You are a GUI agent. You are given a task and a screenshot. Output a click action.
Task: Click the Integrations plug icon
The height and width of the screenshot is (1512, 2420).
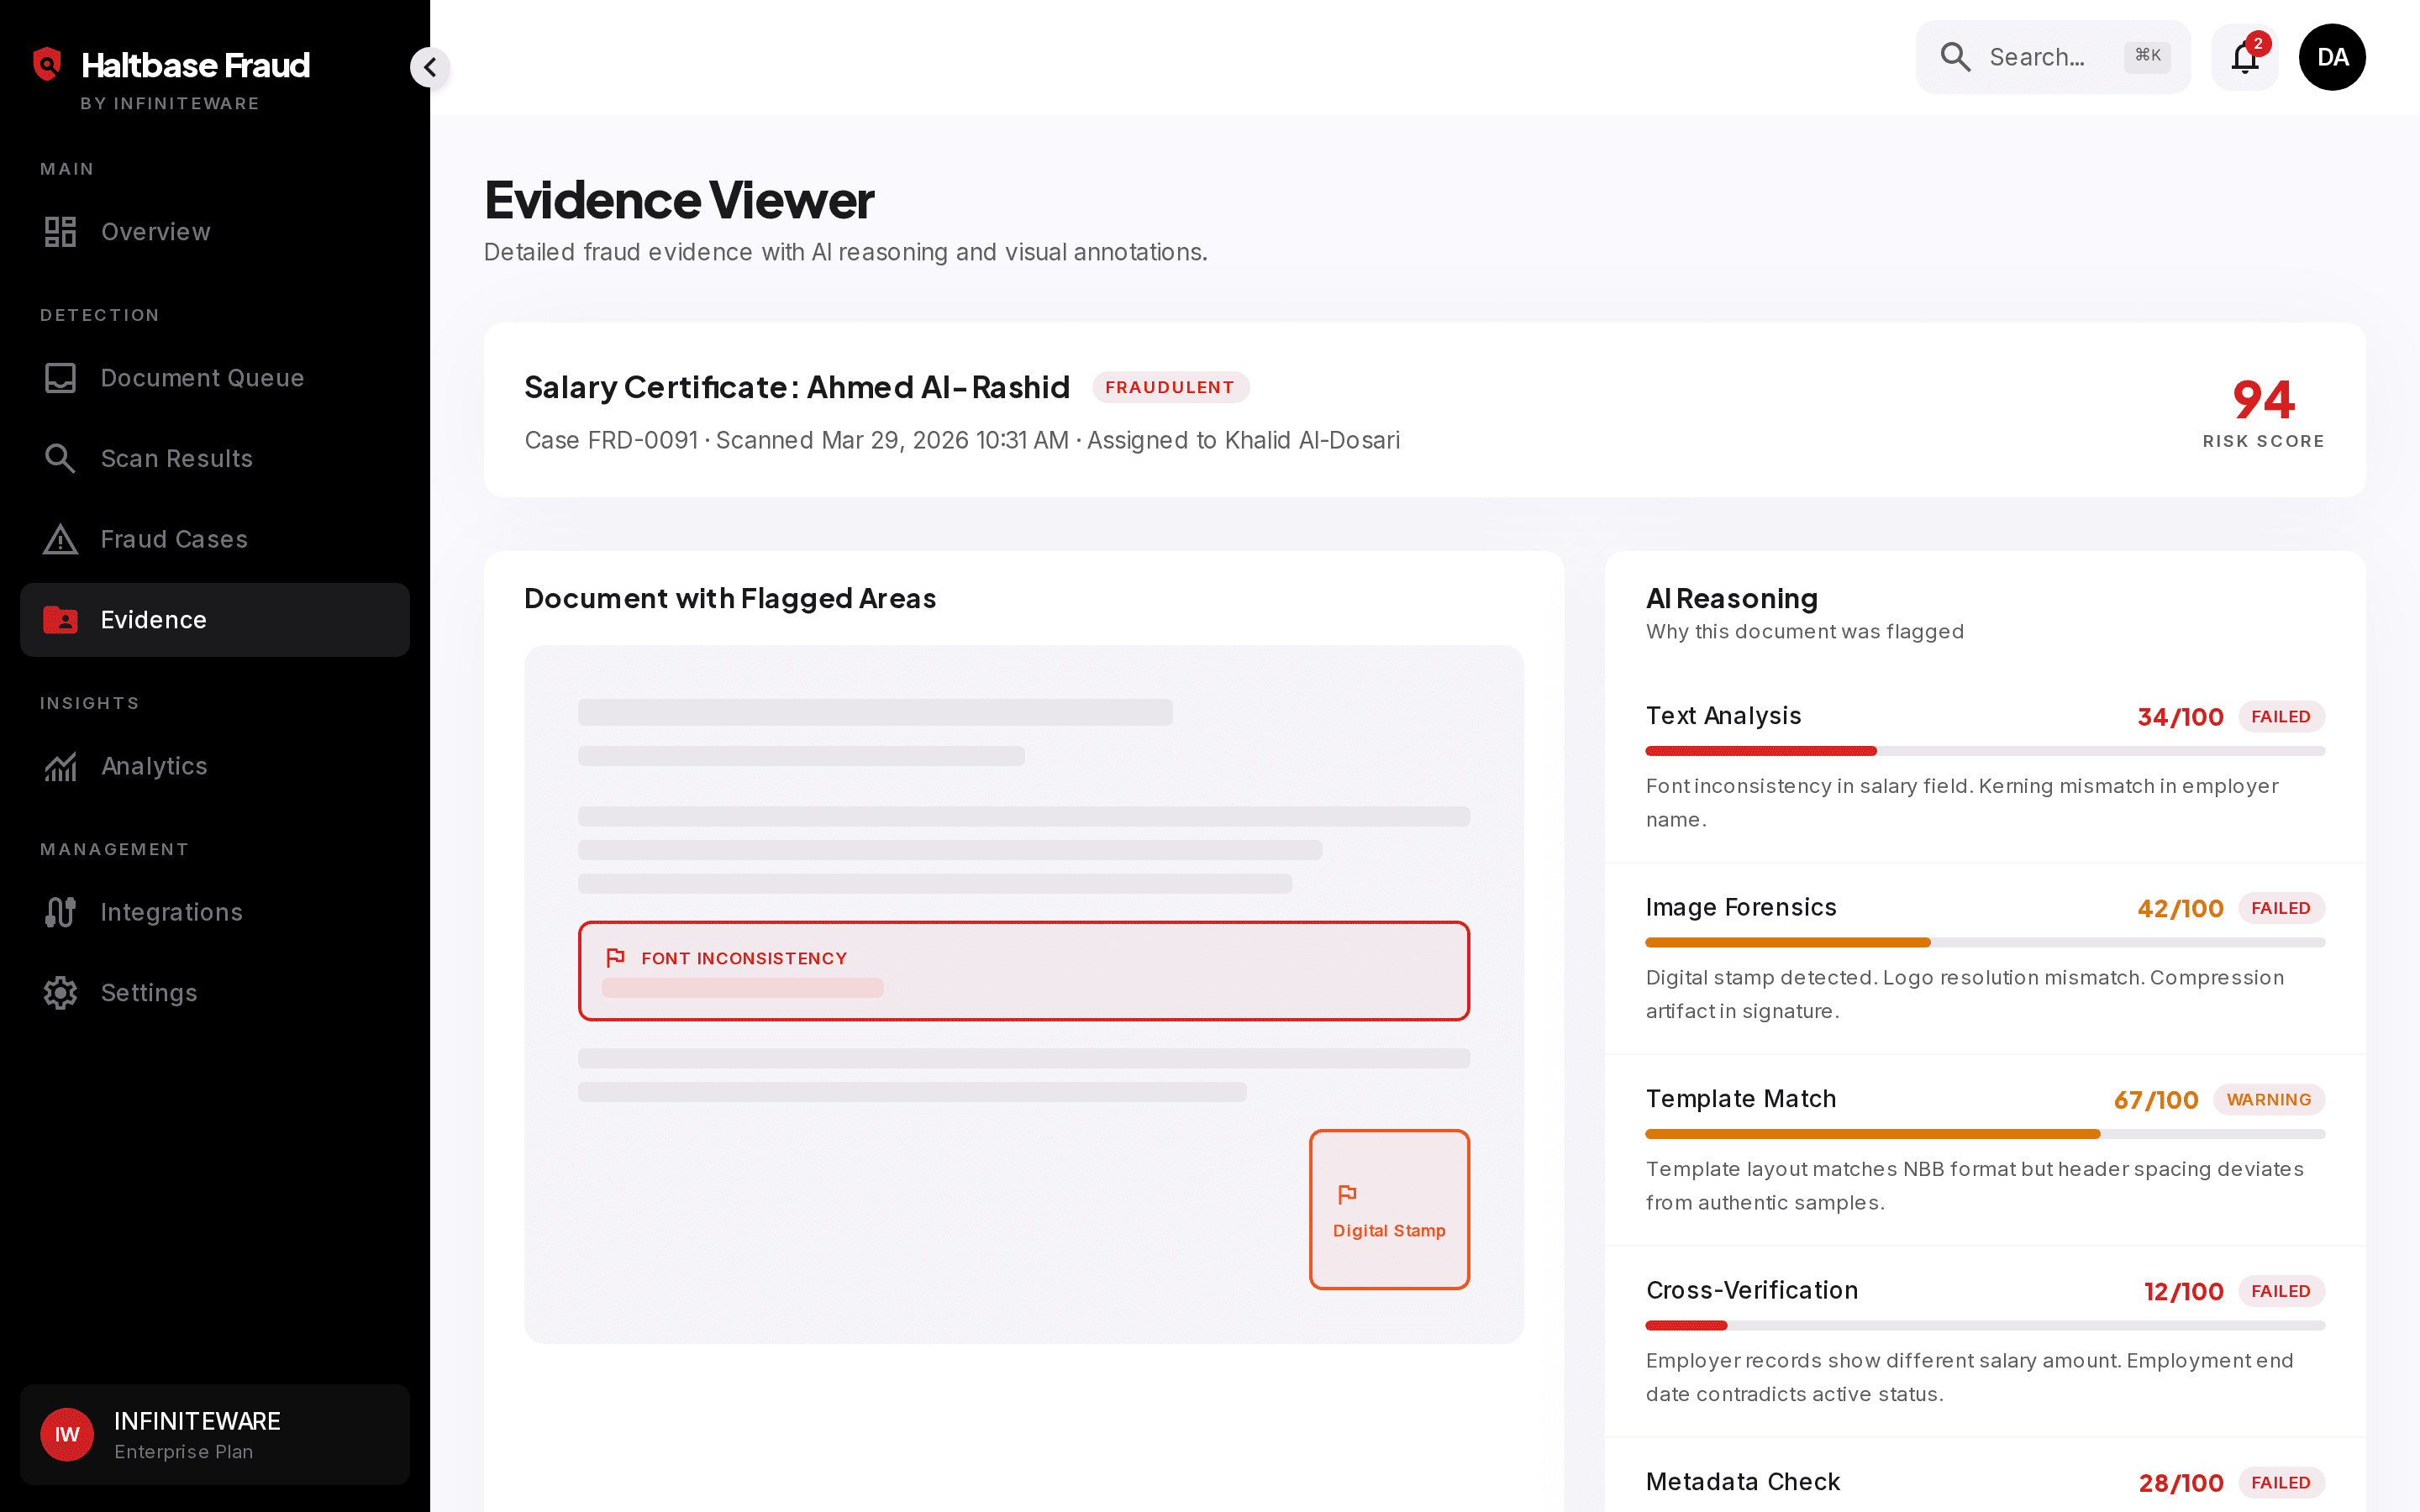60,912
